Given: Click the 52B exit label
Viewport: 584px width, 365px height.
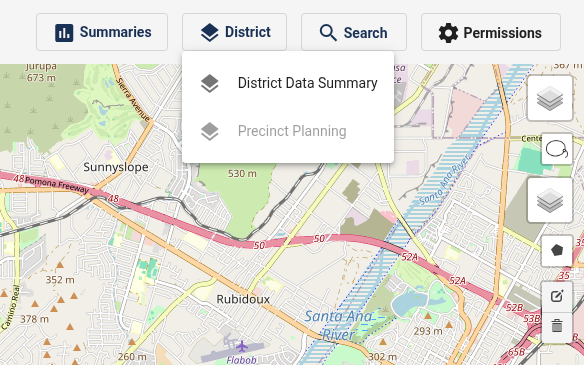Looking at the screenshot, I should [514, 308].
